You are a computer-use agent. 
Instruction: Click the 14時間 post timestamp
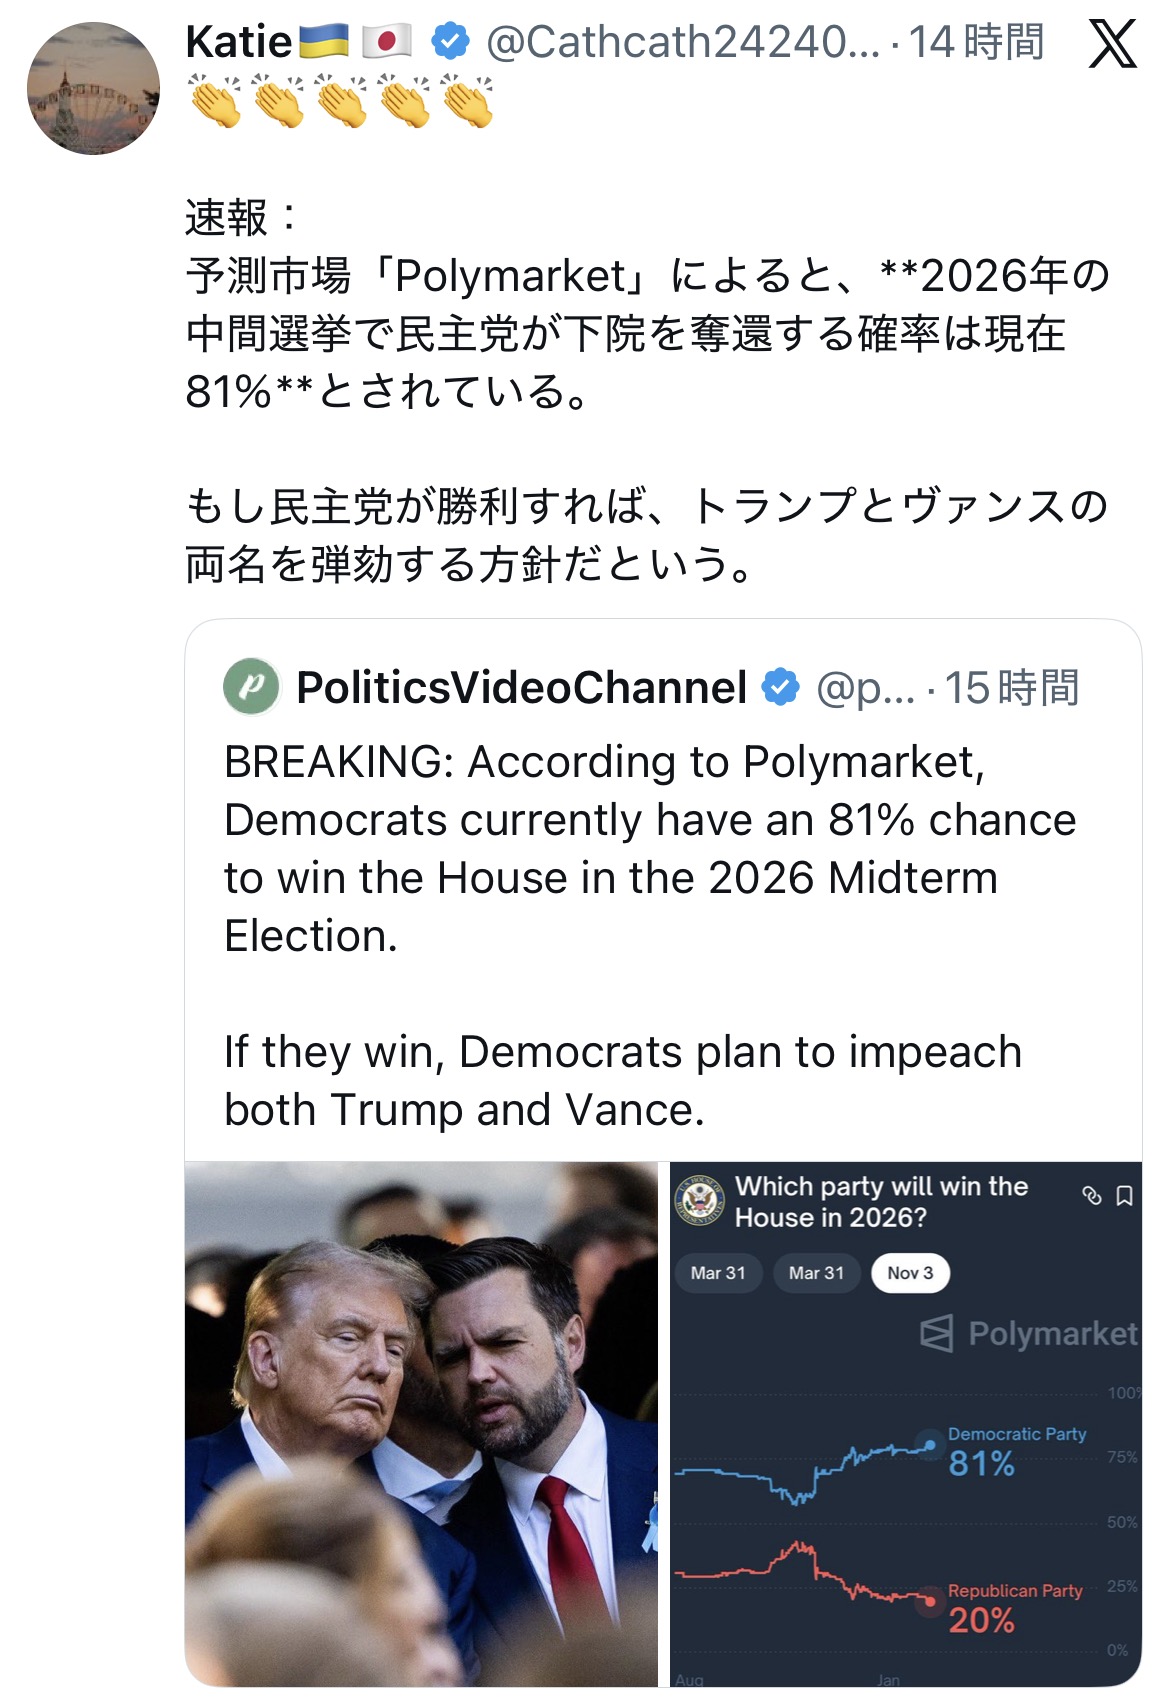976,42
